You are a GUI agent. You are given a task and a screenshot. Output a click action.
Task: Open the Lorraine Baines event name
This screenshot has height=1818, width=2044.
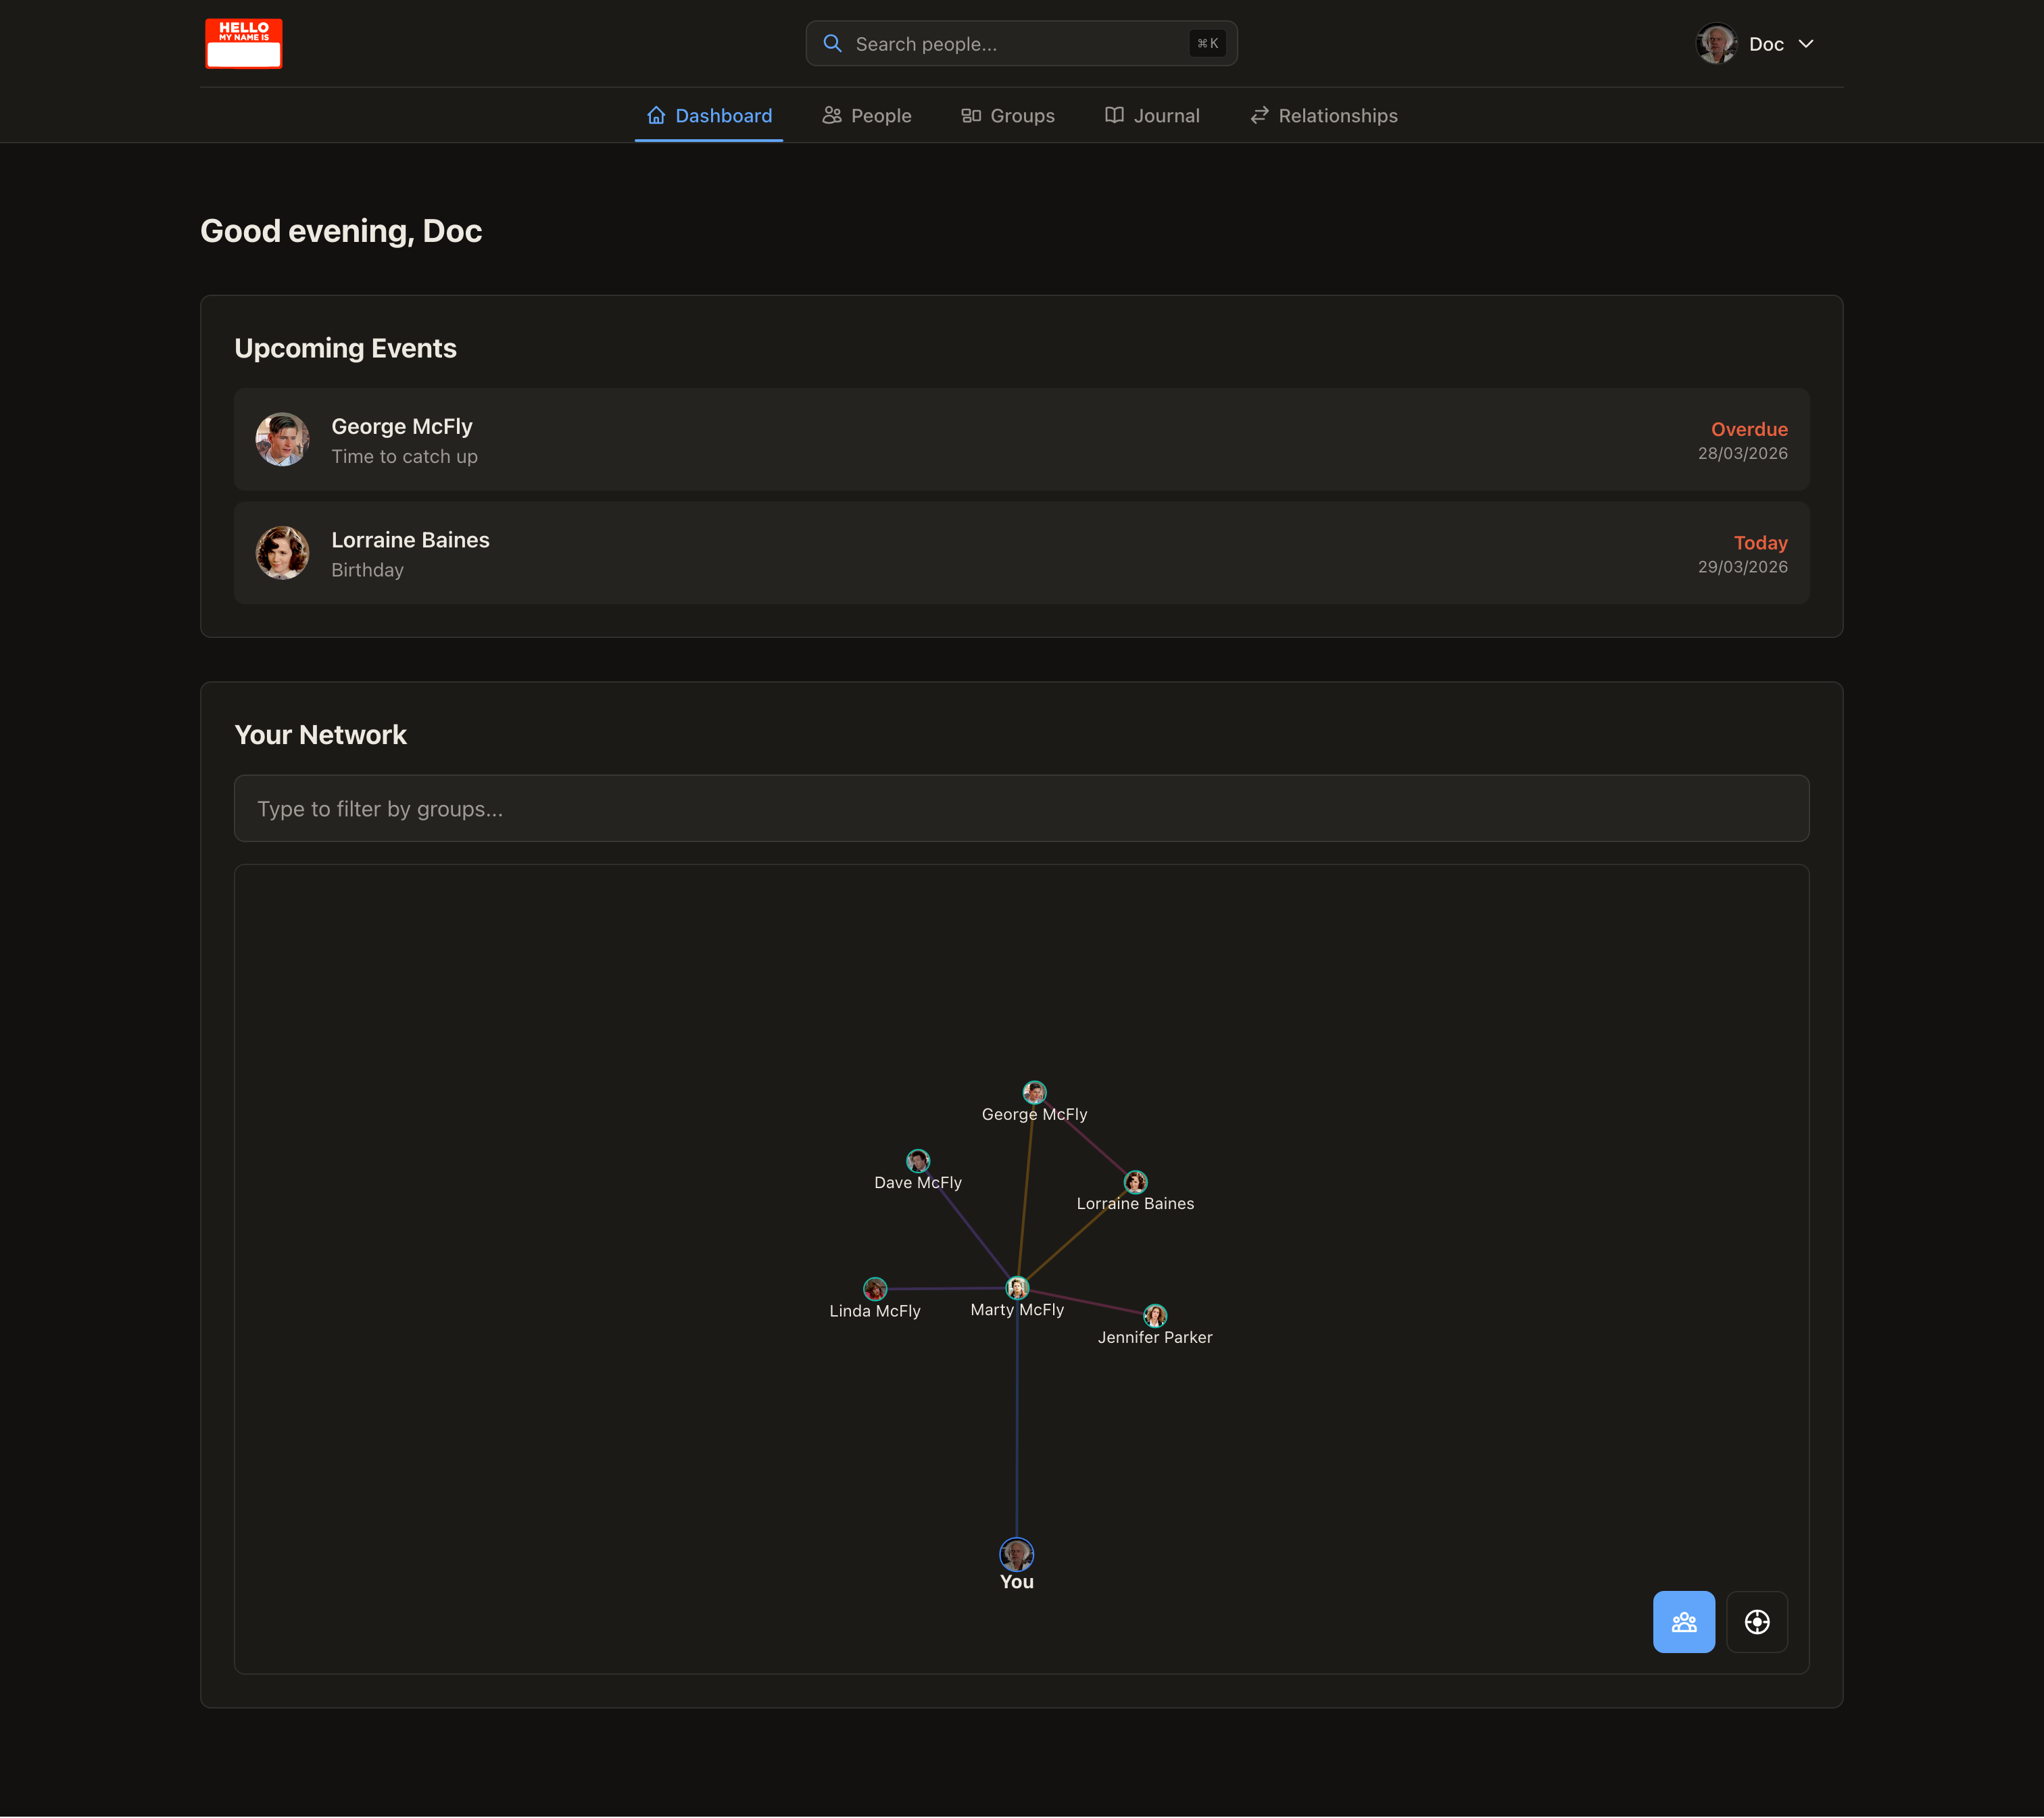pyautogui.click(x=410, y=540)
